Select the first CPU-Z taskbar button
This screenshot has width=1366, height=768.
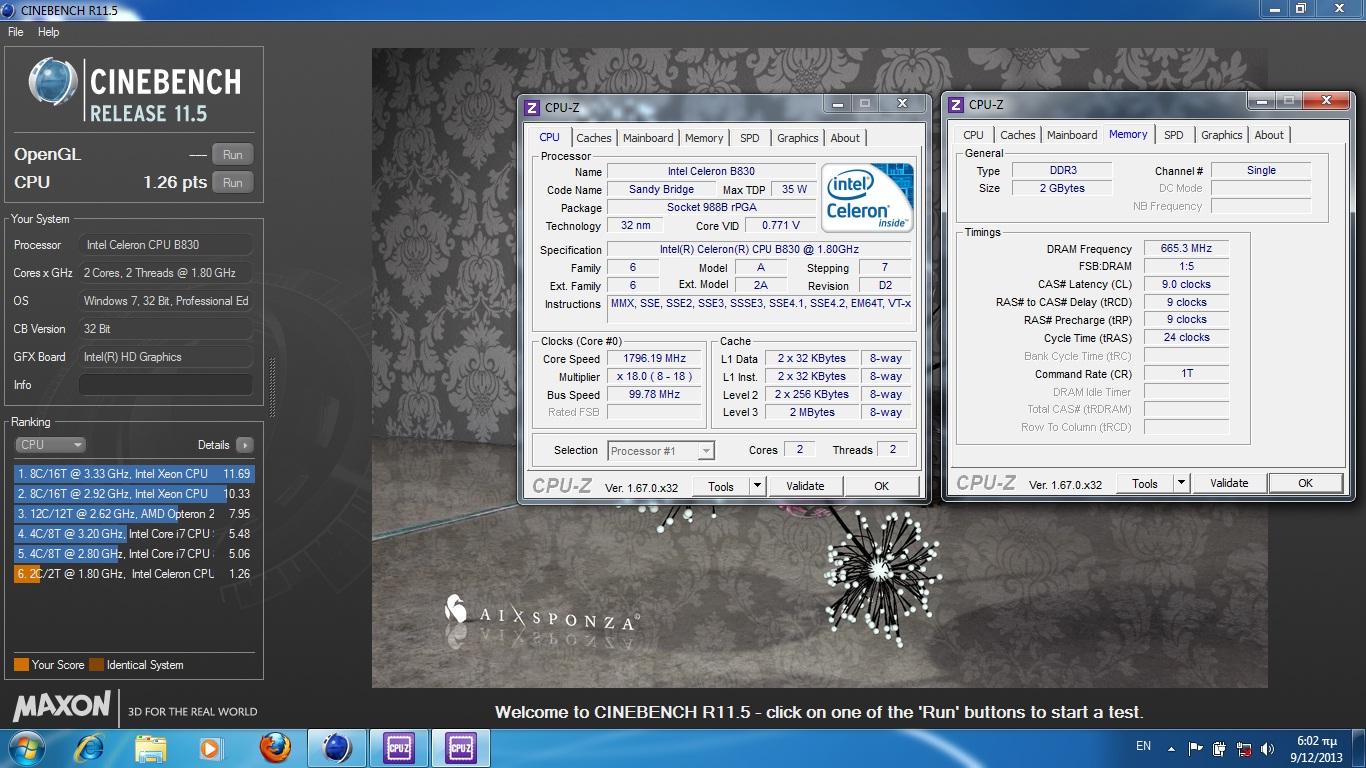pos(399,747)
